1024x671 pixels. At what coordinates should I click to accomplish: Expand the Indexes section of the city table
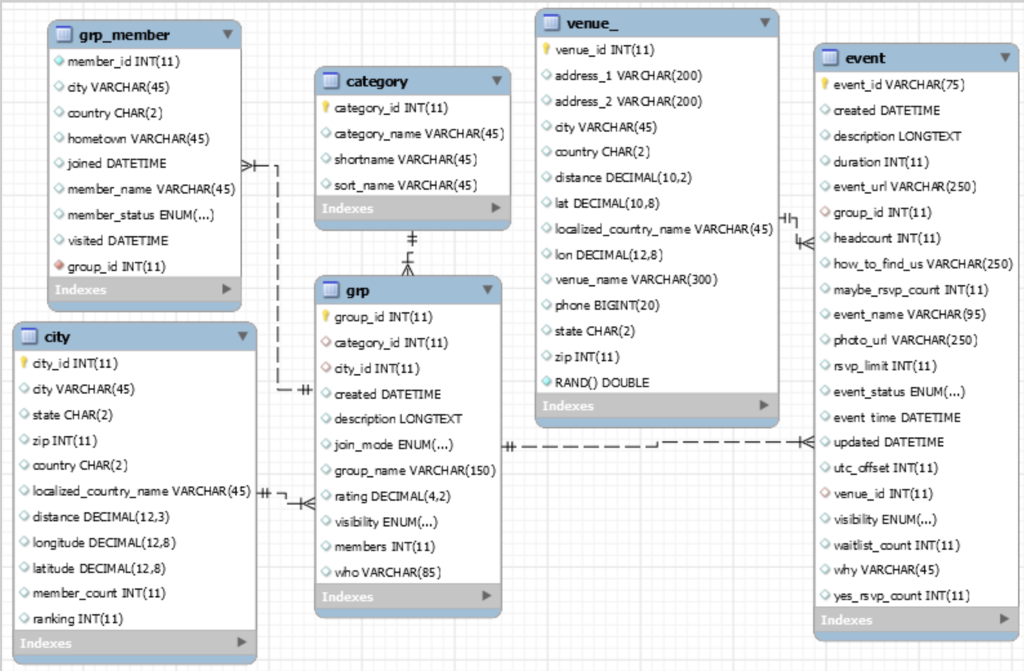tap(243, 644)
